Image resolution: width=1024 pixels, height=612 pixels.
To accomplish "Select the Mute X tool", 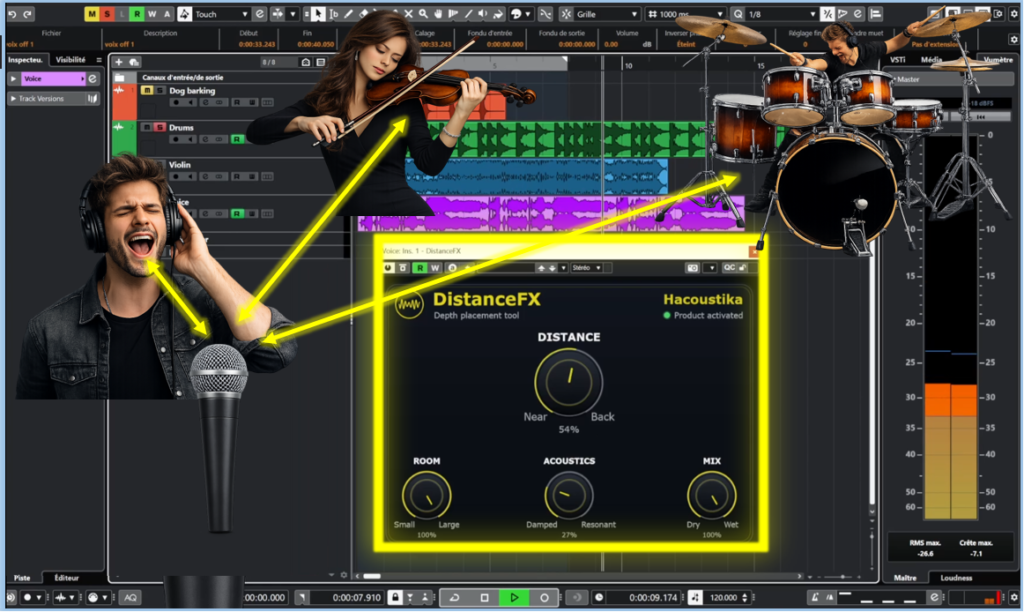I will [x=408, y=14].
